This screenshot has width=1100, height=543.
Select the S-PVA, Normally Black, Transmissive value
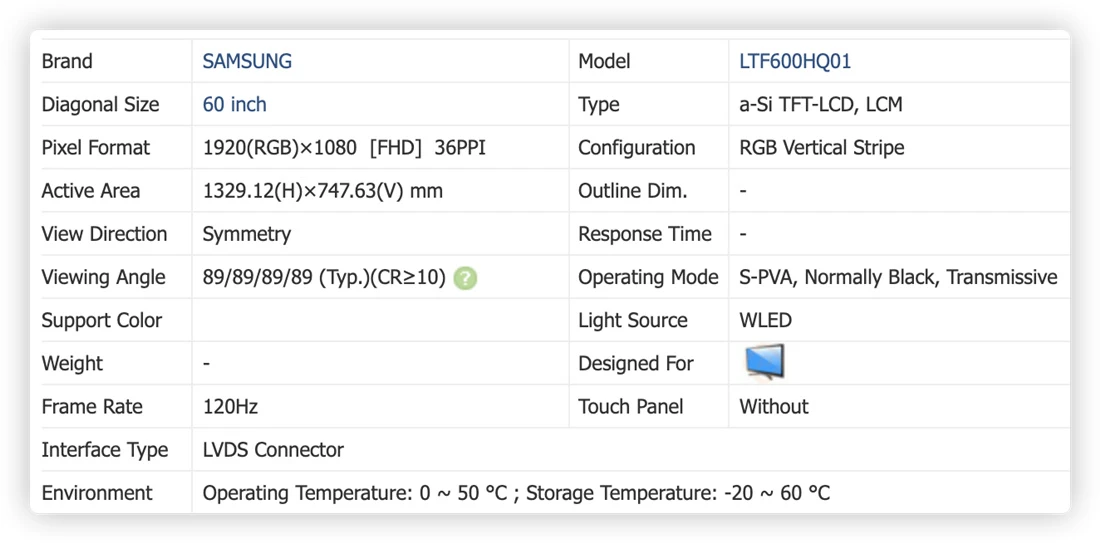coord(898,278)
